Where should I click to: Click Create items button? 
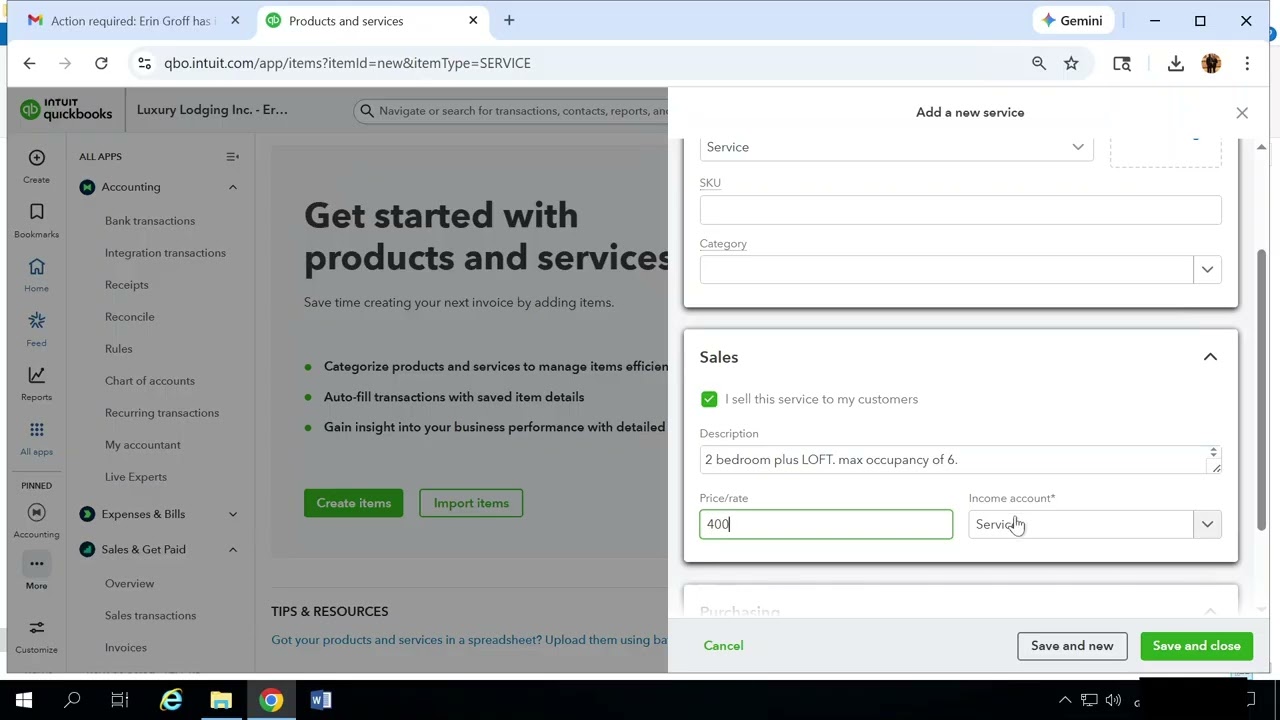click(354, 503)
